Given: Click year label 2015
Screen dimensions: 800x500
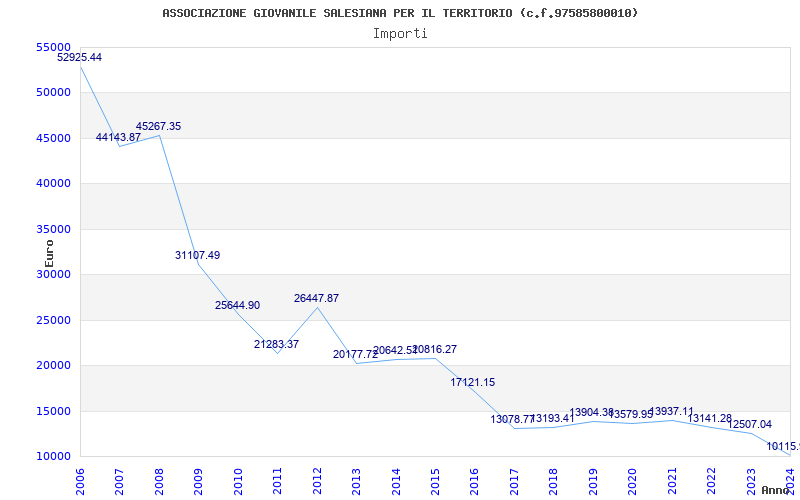Looking at the screenshot, I should pyautogui.click(x=435, y=481).
